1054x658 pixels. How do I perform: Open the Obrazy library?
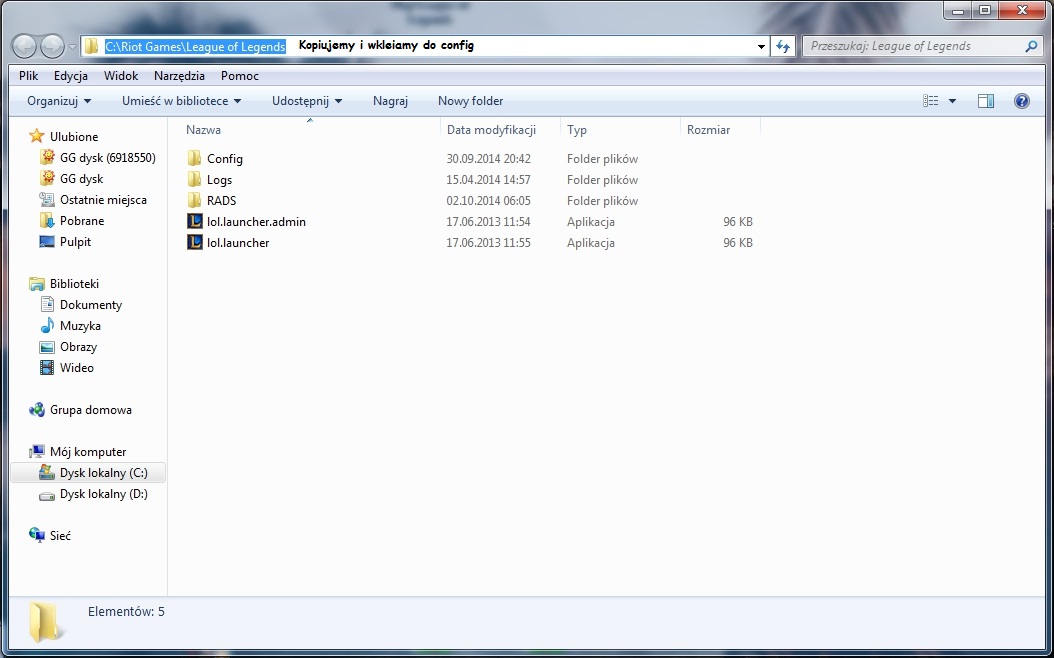(78, 347)
